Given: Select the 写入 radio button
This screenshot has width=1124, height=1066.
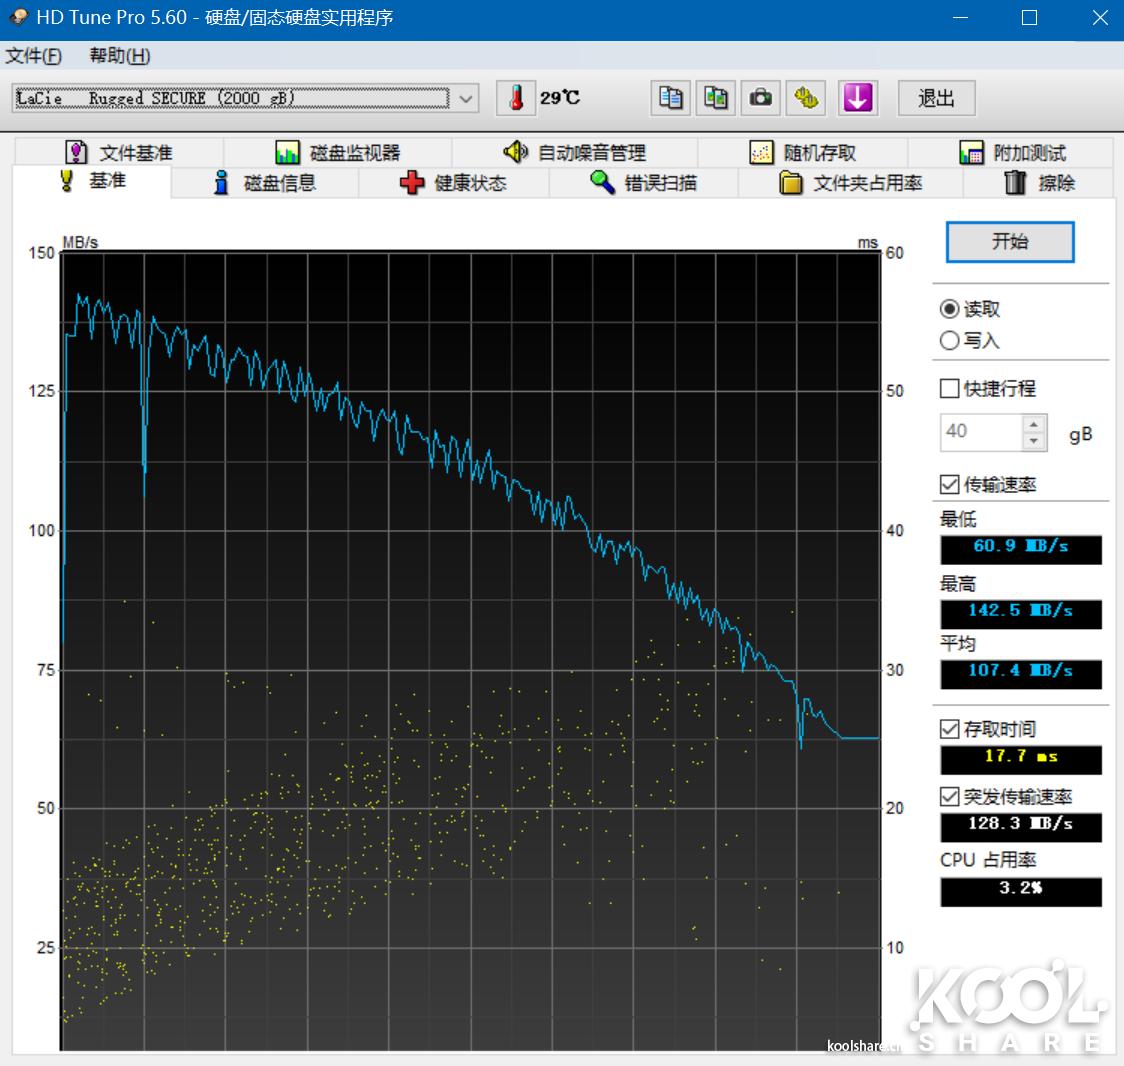Looking at the screenshot, I should (x=949, y=340).
